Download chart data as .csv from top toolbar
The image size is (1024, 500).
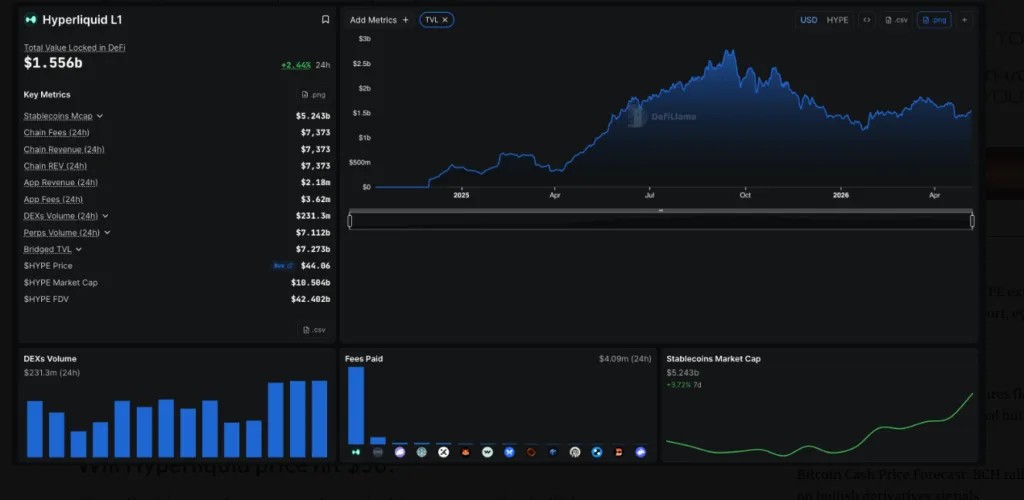point(896,20)
